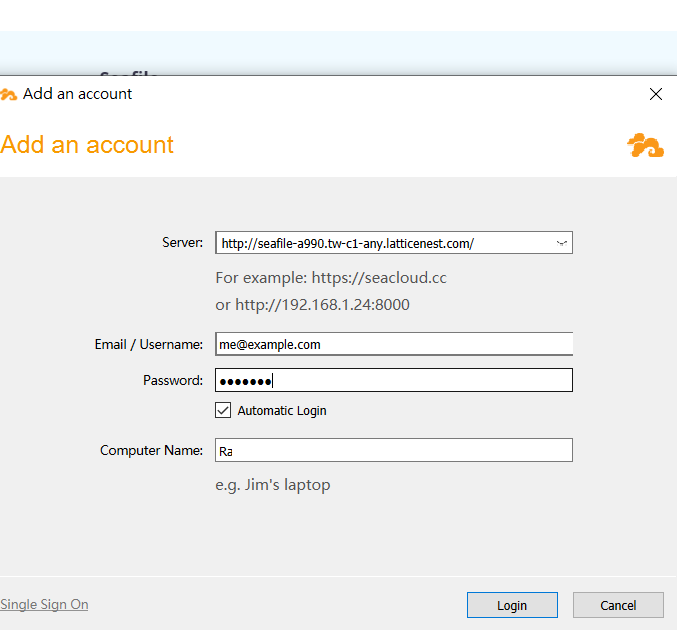This screenshot has width=677, height=630.
Task: Click the Seafile icon in the title bar
Action: point(8,94)
